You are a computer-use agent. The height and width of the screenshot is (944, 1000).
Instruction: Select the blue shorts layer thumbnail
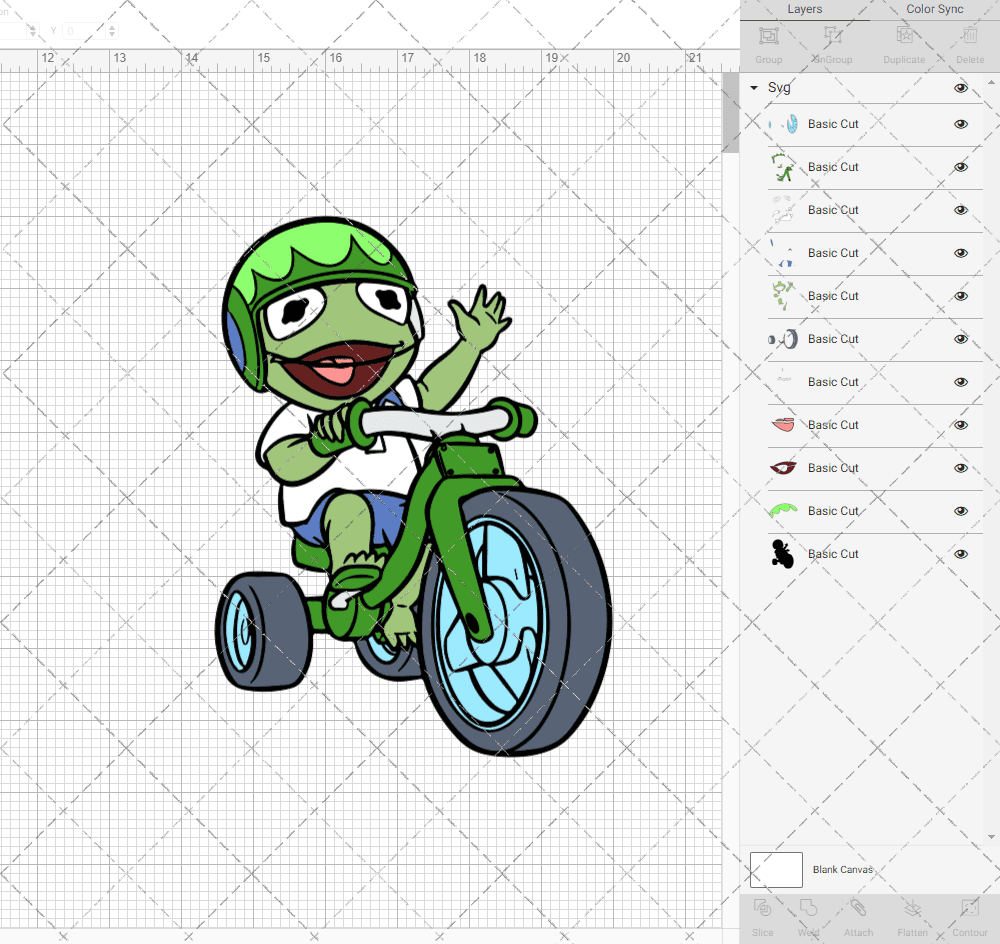click(x=783, y=253)
